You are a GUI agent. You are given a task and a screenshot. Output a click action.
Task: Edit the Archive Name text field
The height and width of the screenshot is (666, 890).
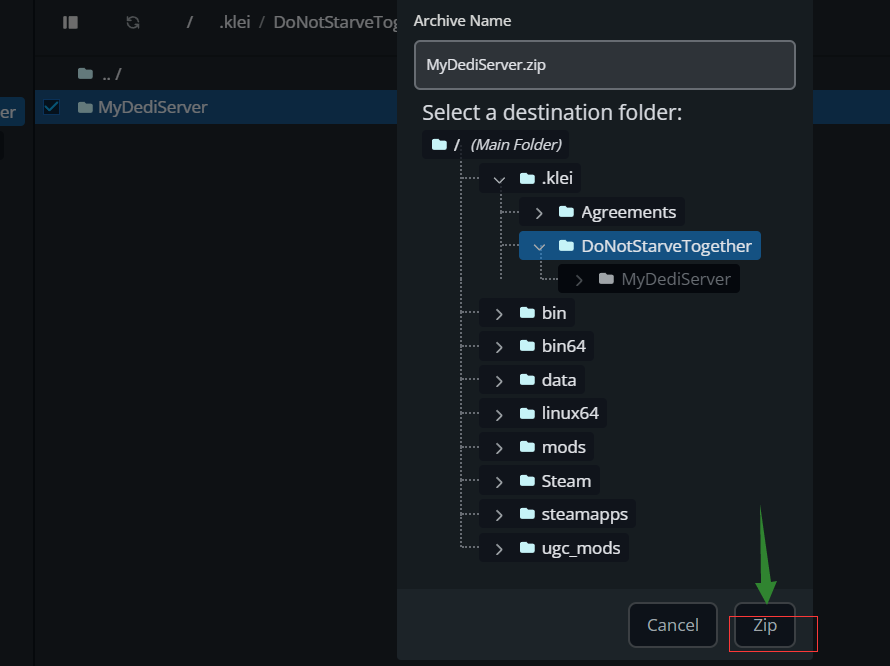tap(604, 65)
